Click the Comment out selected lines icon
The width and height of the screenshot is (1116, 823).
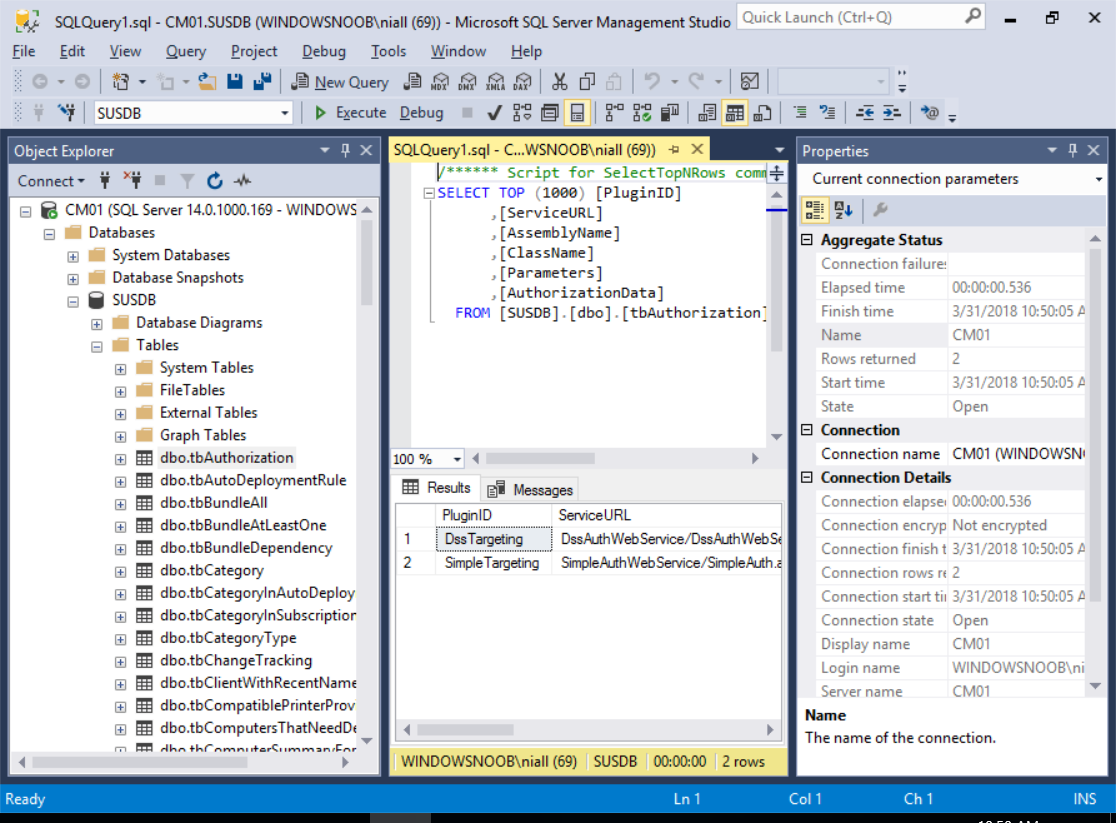[x=800, y=112]
